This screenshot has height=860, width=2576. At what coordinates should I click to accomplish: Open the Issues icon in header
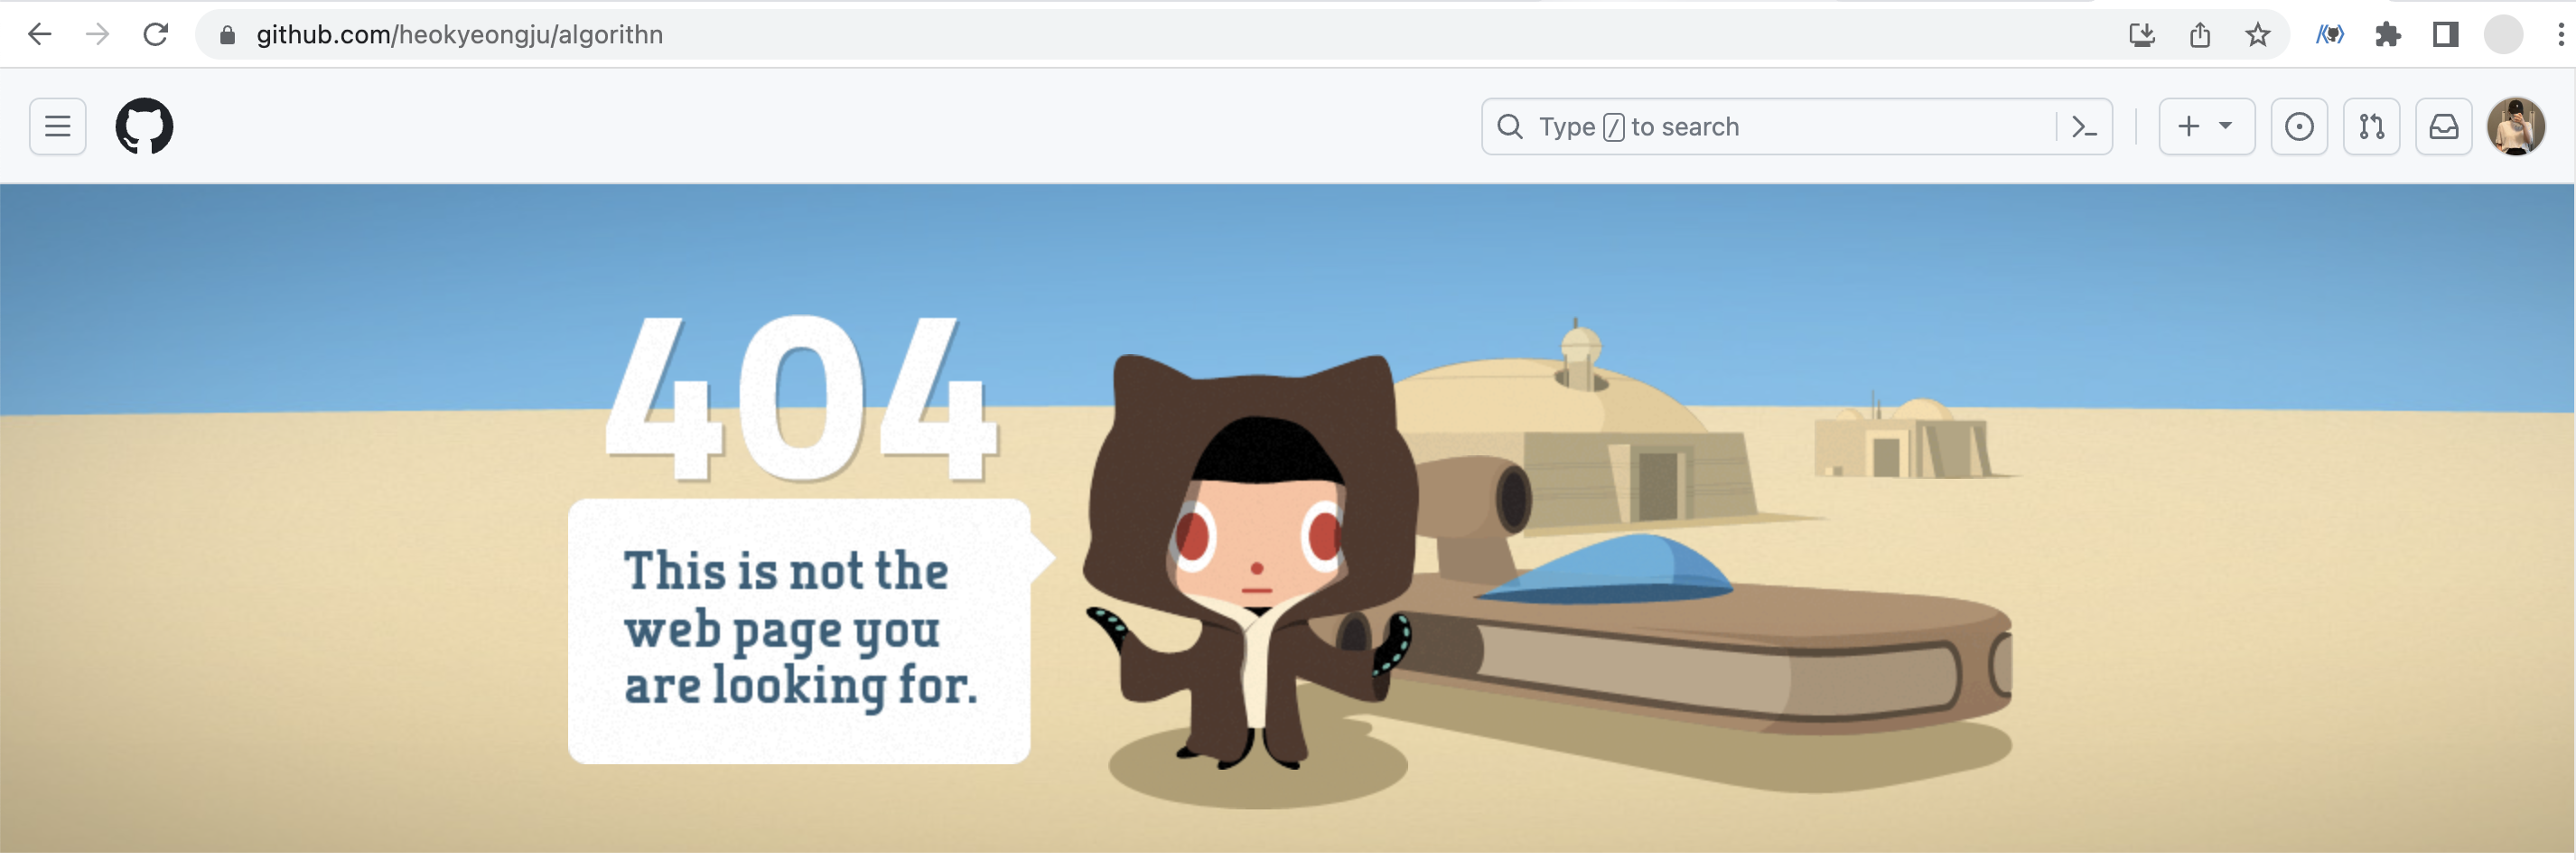click(x=2299, y=127)
